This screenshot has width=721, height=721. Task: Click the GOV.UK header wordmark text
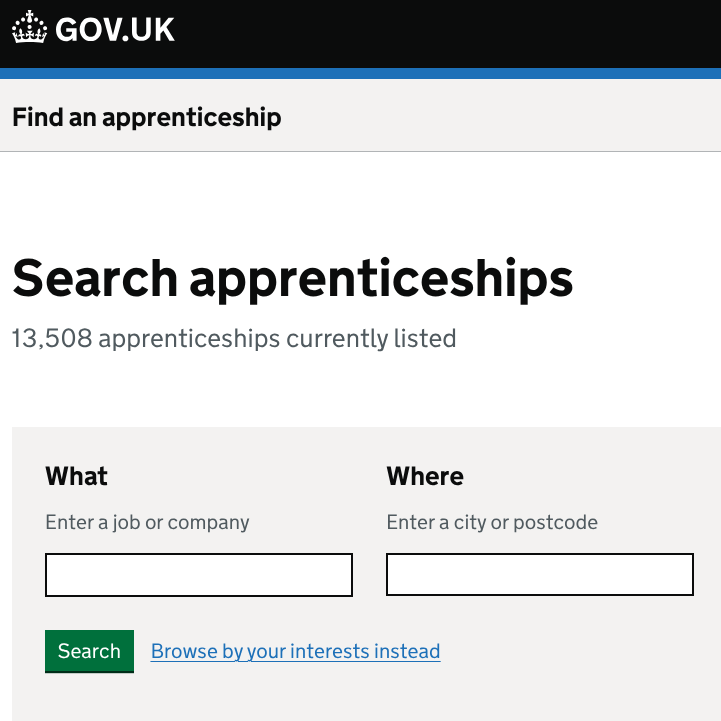click(x=115, y=30)
